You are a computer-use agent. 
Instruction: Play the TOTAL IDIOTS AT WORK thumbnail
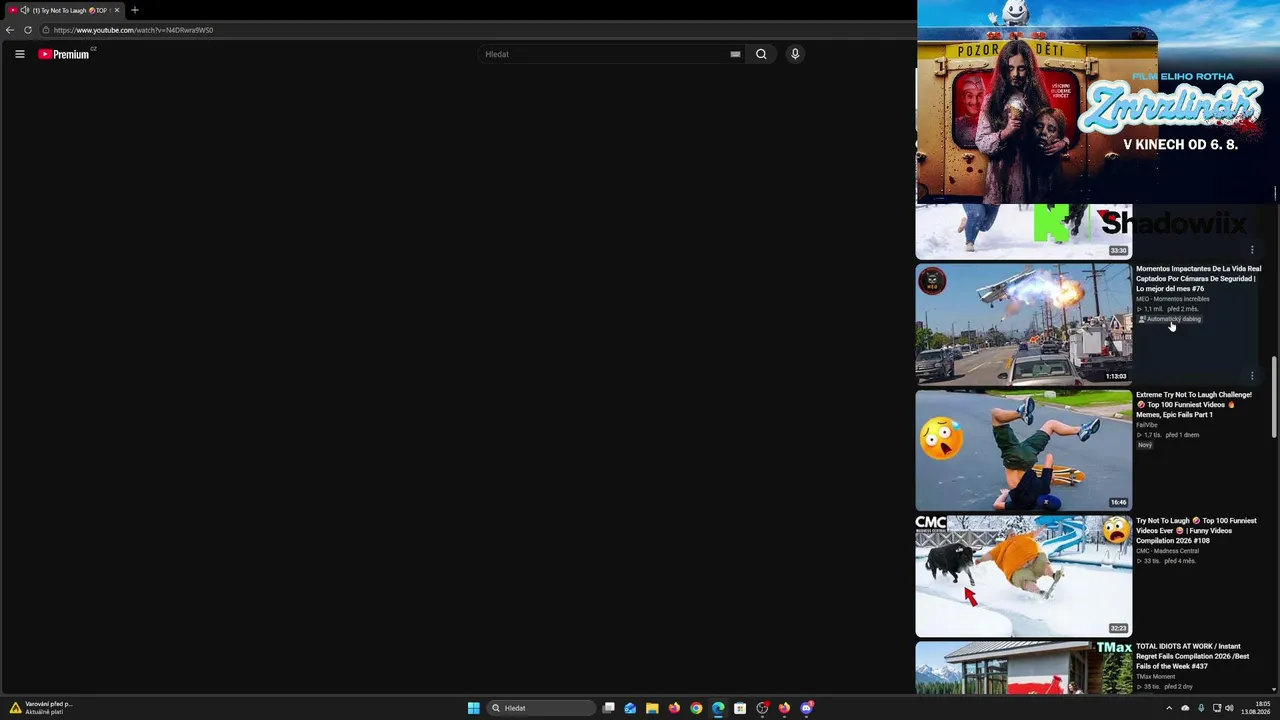[x=1024, y=668]
